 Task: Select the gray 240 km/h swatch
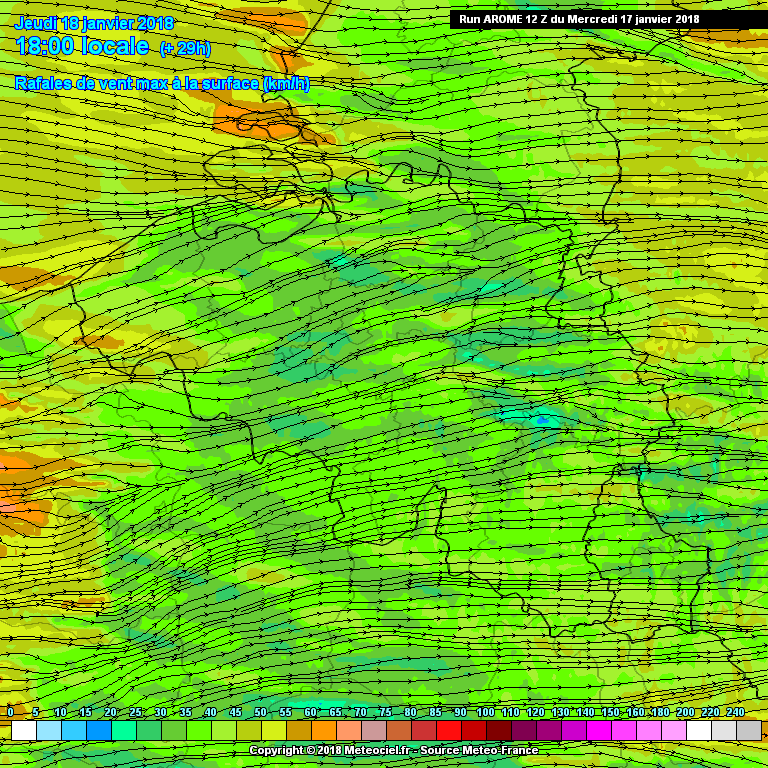(x=749, y=730)
